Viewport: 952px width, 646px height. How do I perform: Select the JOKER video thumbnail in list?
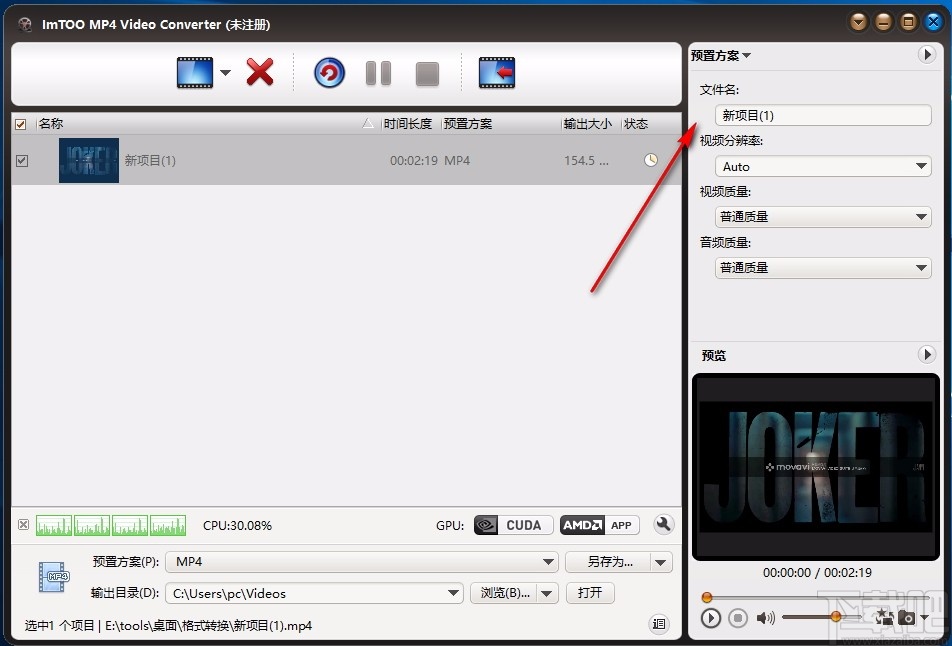tap(88, 160)
